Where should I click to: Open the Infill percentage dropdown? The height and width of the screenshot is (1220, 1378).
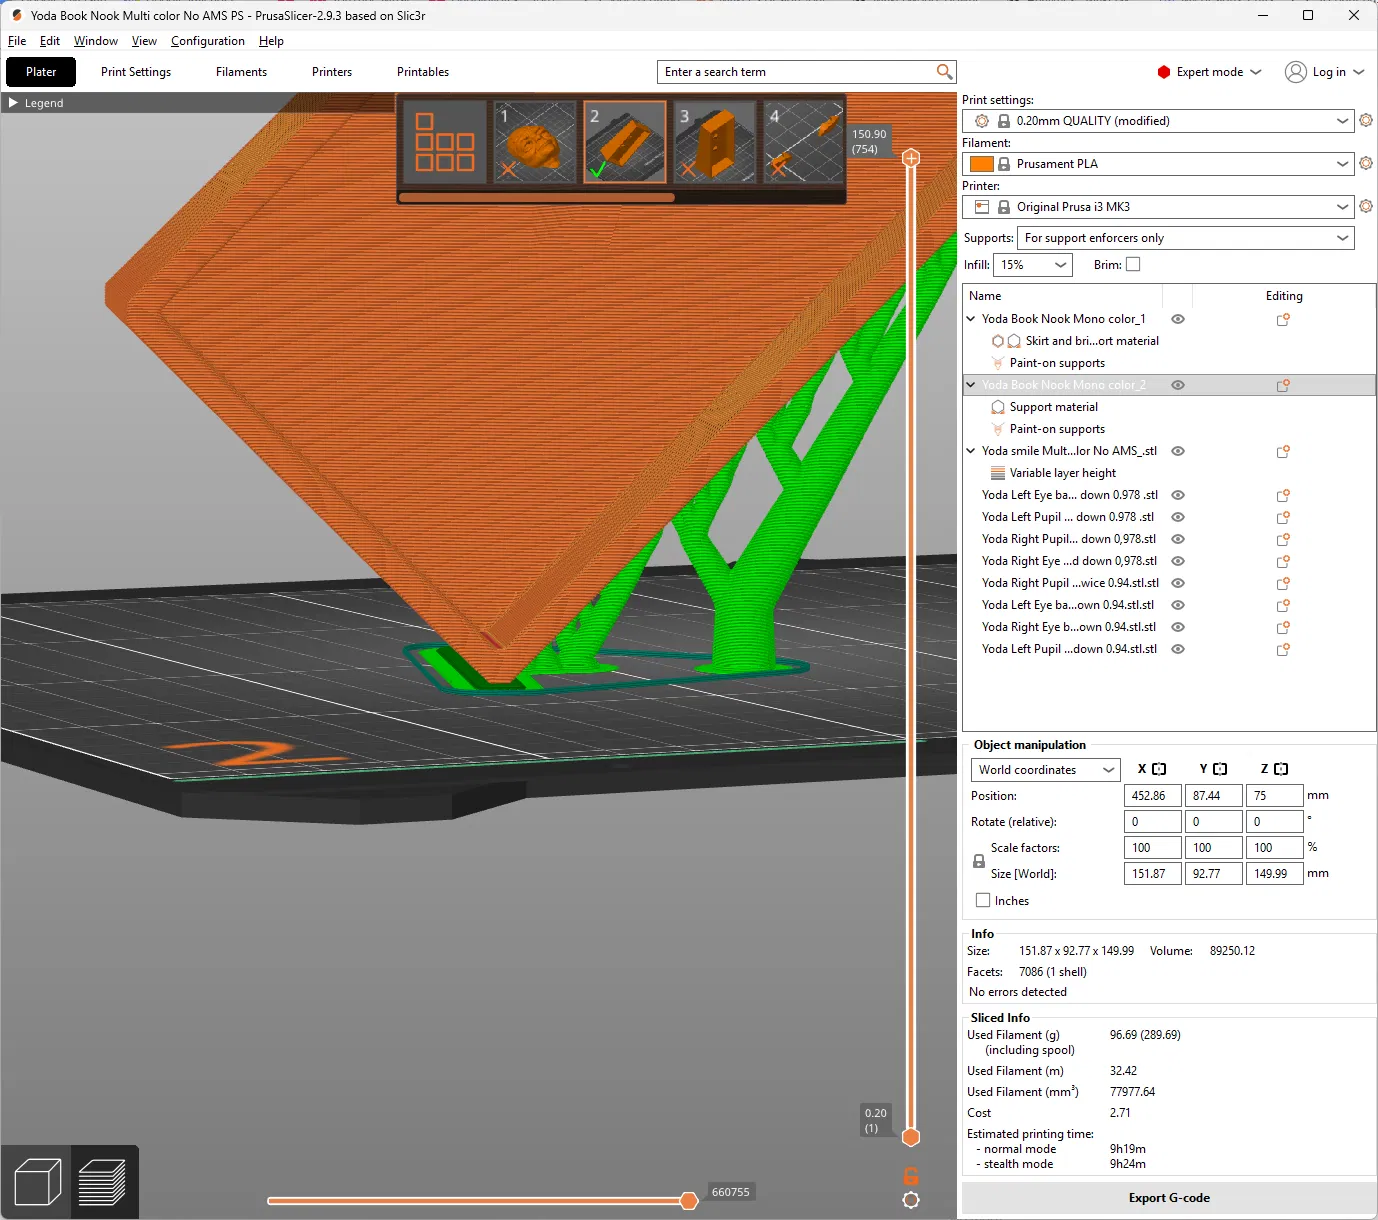[x=1033, y=265]
